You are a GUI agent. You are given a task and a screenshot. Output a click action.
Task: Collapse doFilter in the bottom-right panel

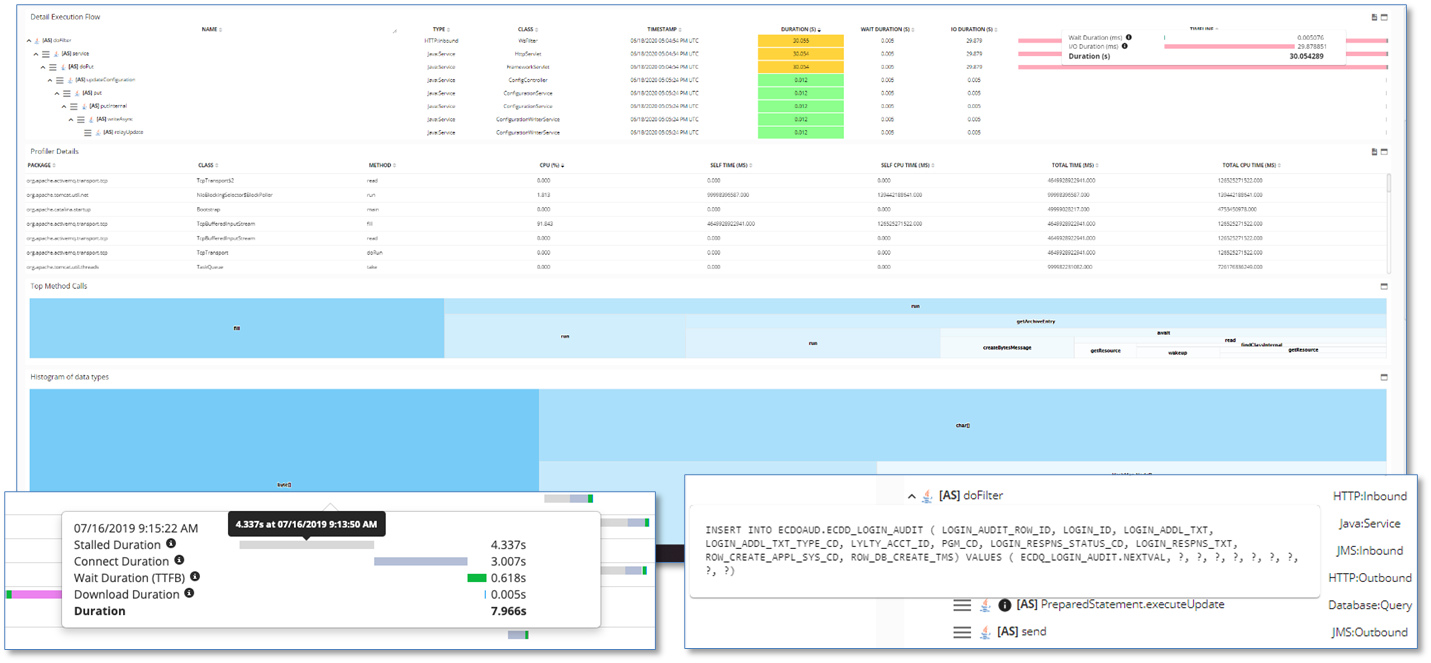[x=911, y=496]
